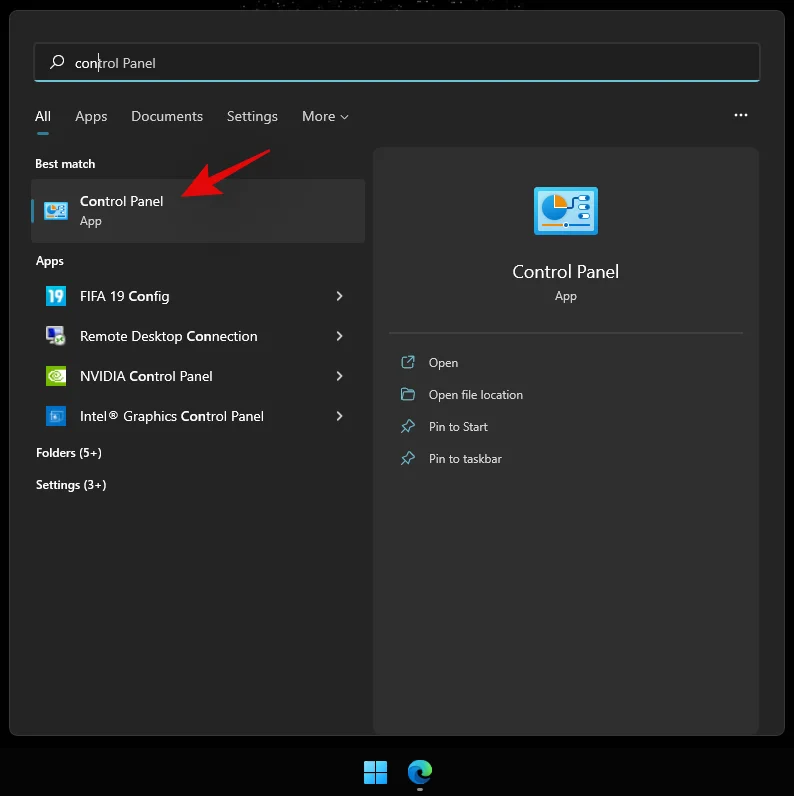Image resolution: width=794 pixels, height=796 pixels.
Task: Expand the Settings (3+) results group
Action: tap(71, 485)
